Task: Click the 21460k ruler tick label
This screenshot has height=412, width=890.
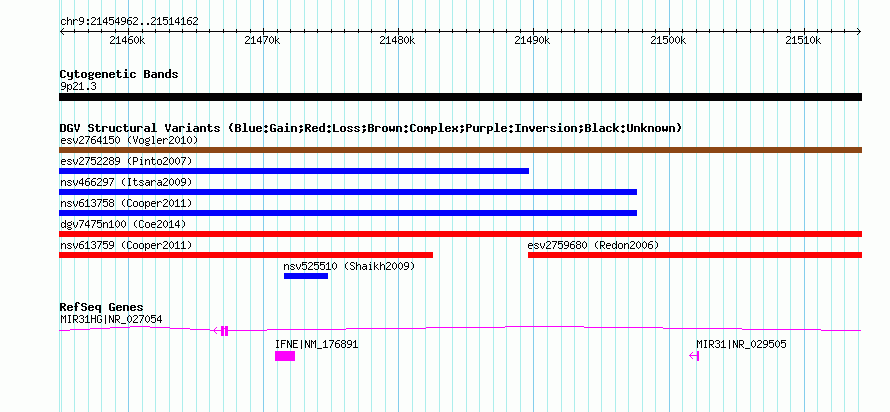Action: (128, 40)
